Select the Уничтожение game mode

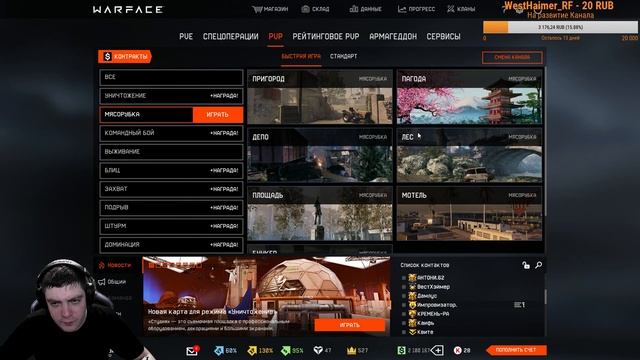pyautogui.click(x=171, y=96)
